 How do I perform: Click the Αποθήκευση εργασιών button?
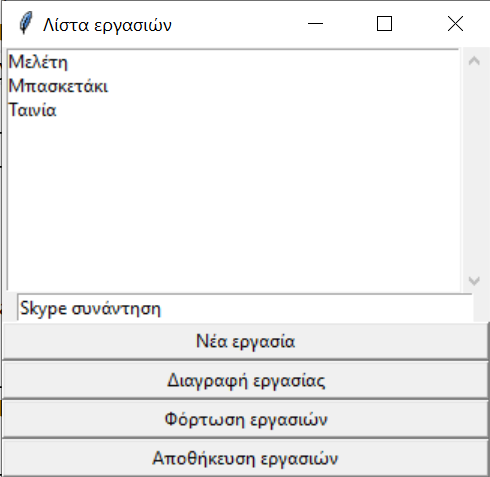click(245, 458)
